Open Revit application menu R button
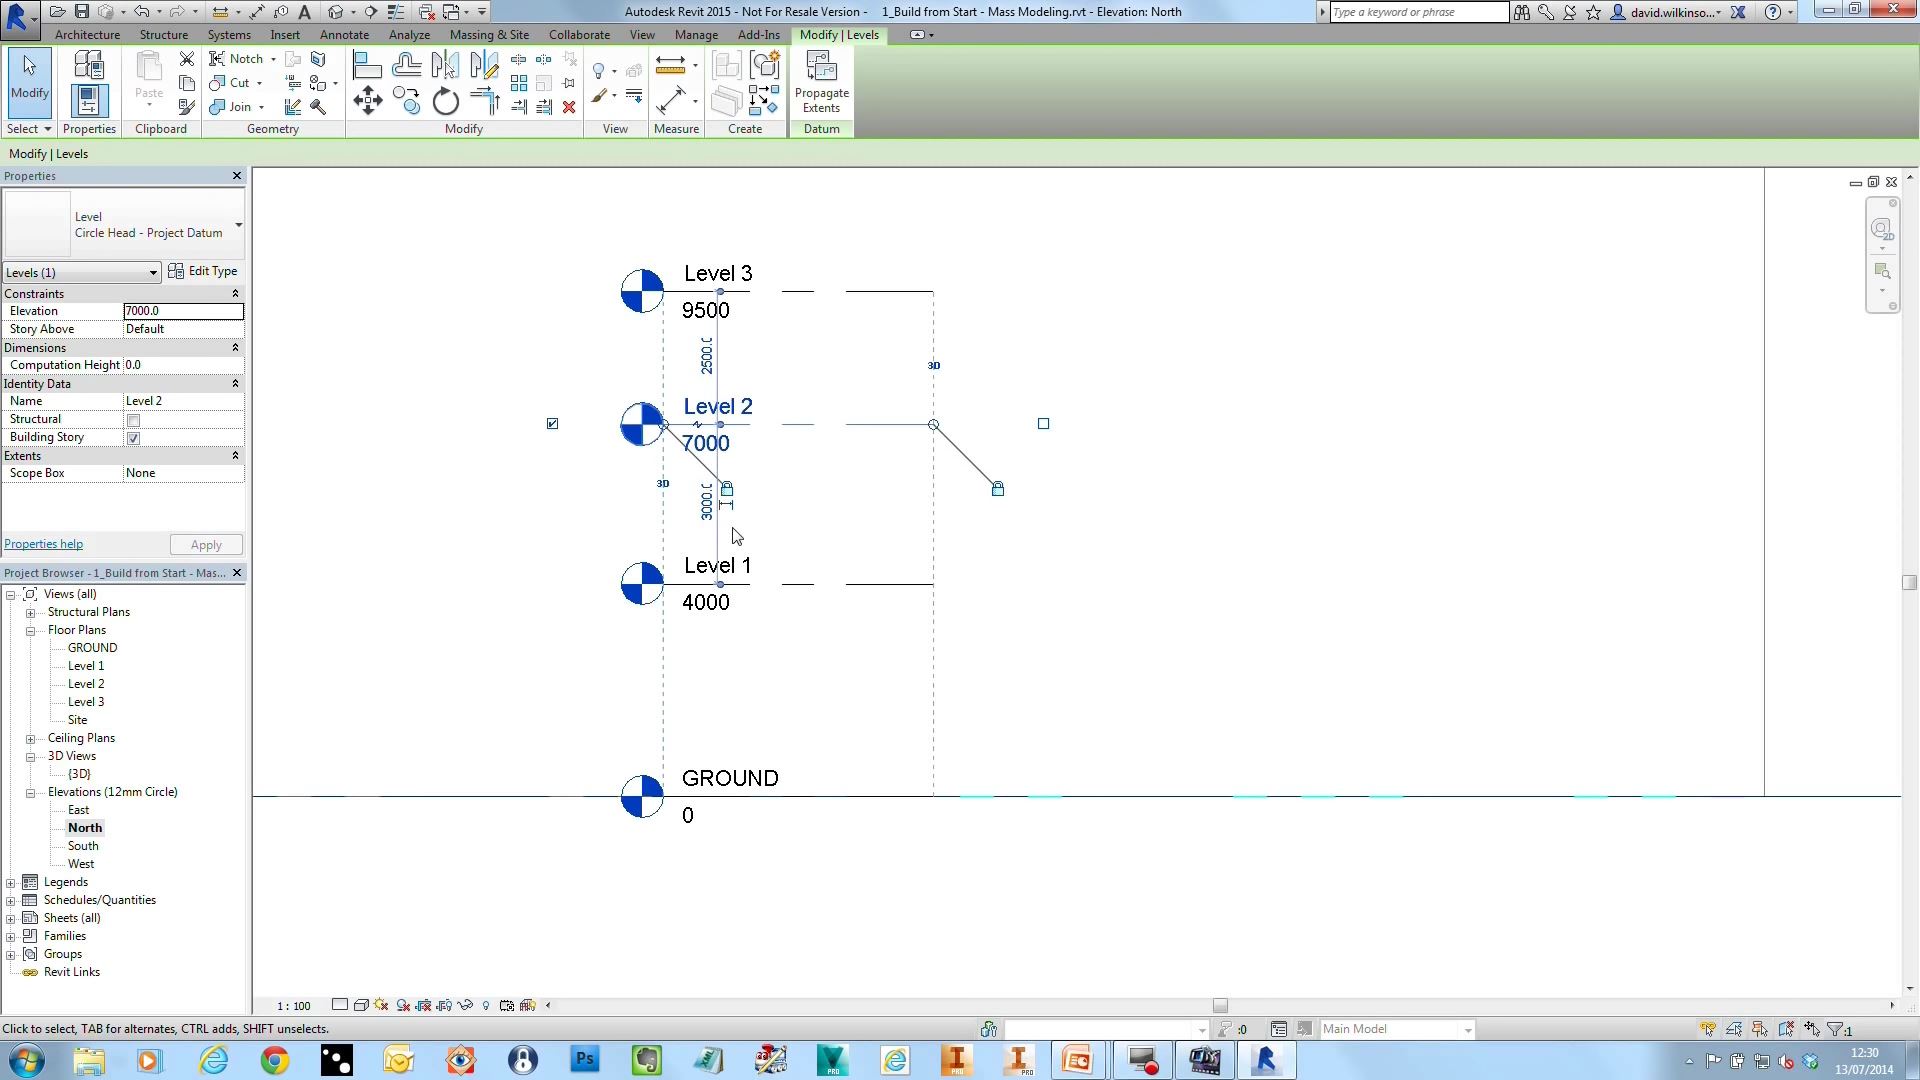1920x1080 pixels. (x=18, y=18)
